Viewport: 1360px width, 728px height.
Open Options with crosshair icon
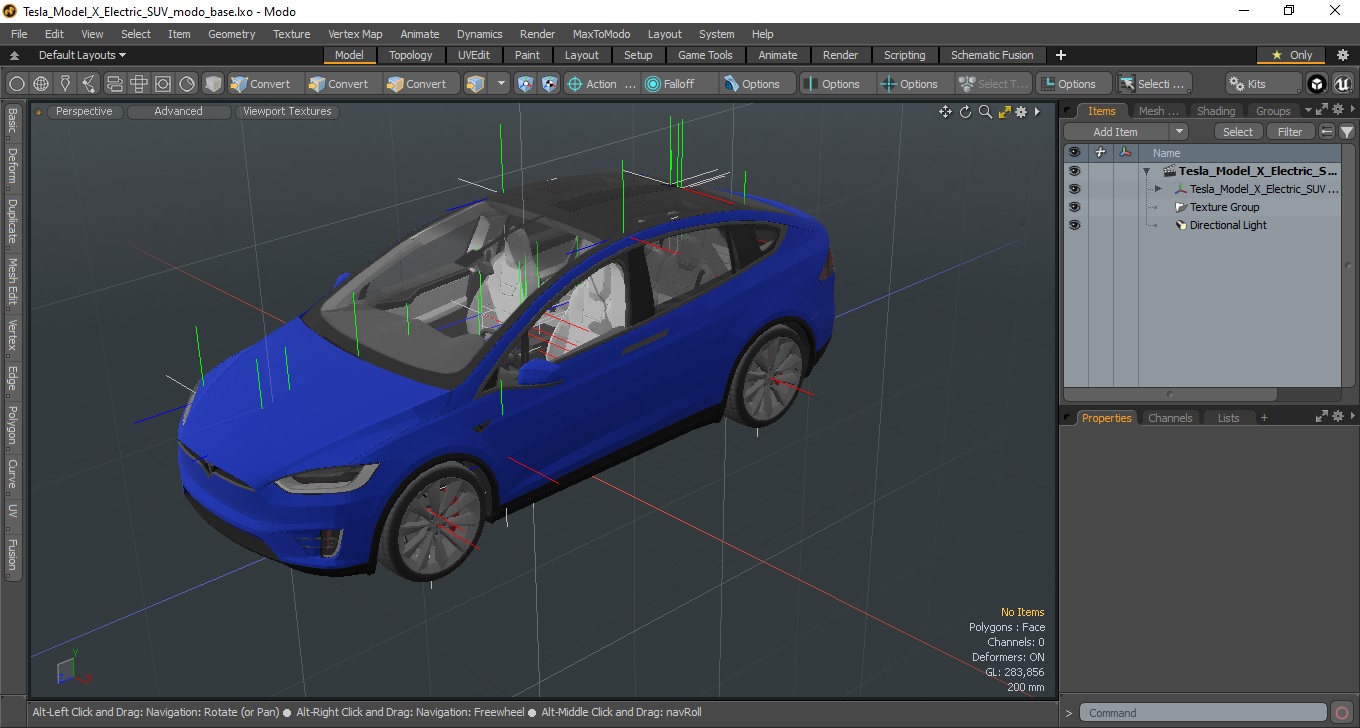pyautogui.click(x=916, y=84)
